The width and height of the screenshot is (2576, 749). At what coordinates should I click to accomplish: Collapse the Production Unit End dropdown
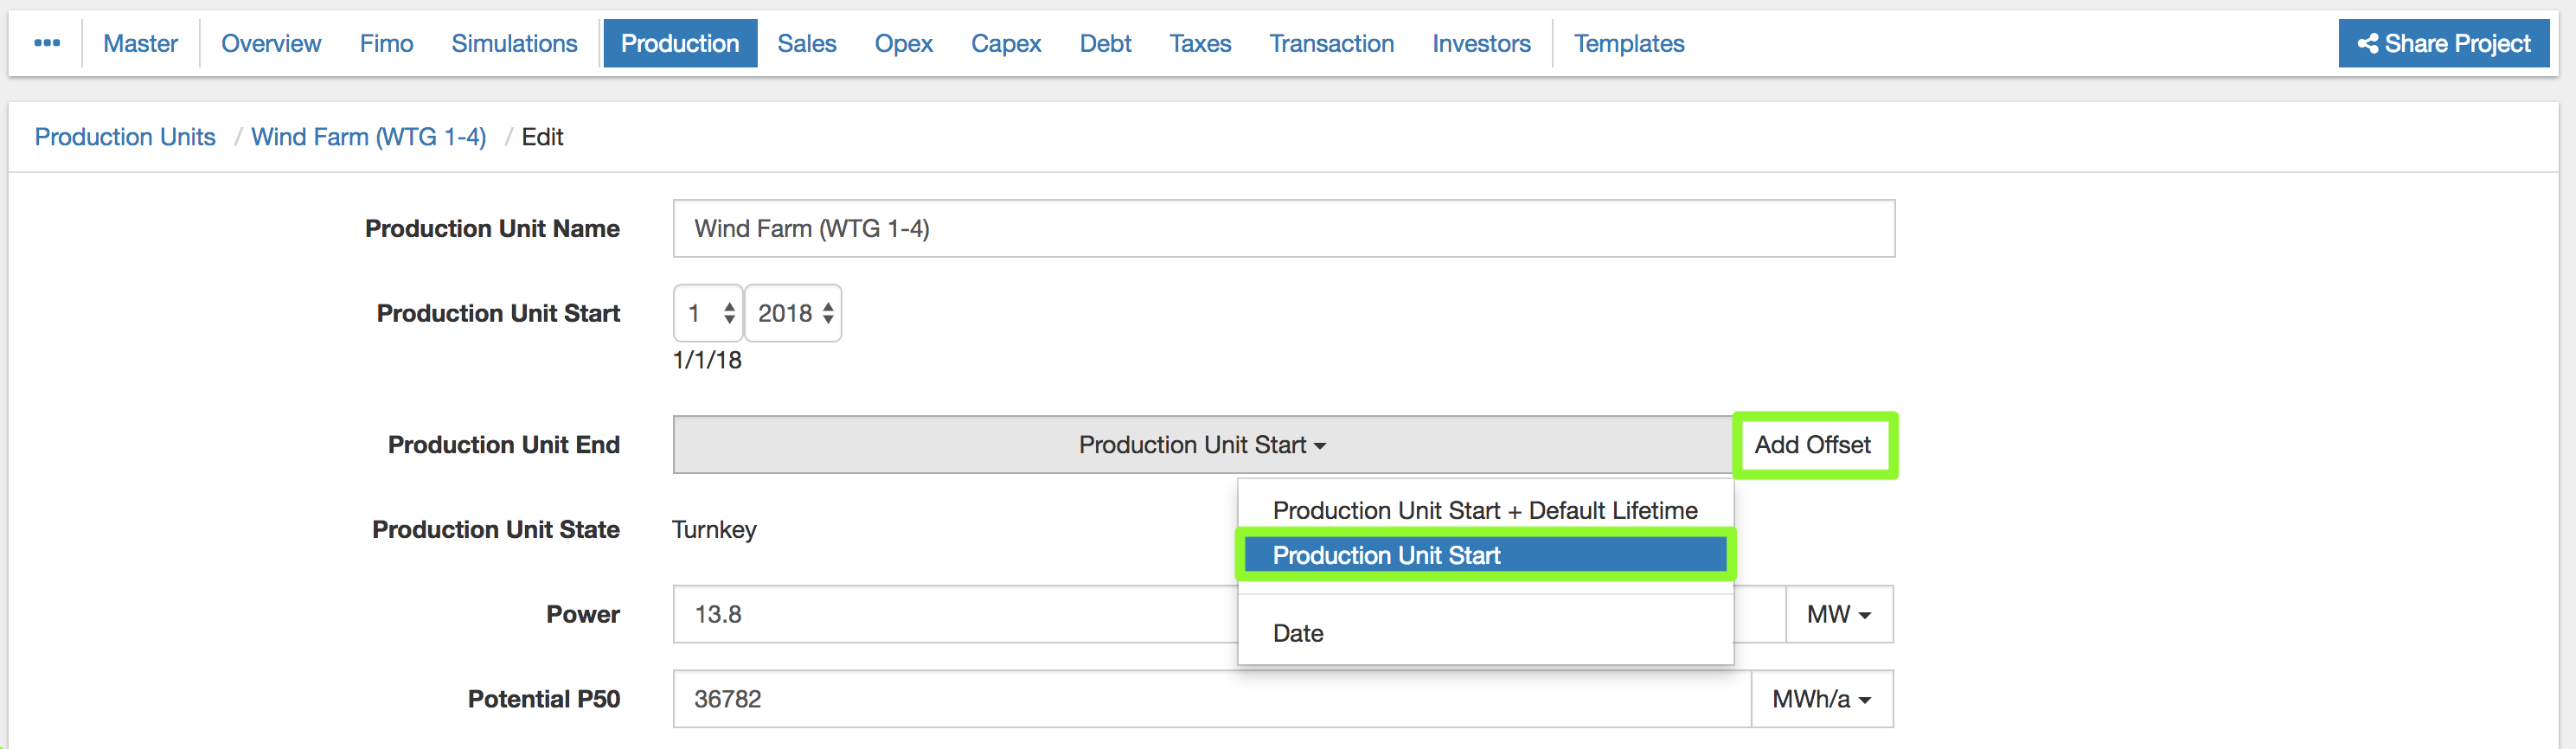pyautogui.click(x=1202, y=445)
